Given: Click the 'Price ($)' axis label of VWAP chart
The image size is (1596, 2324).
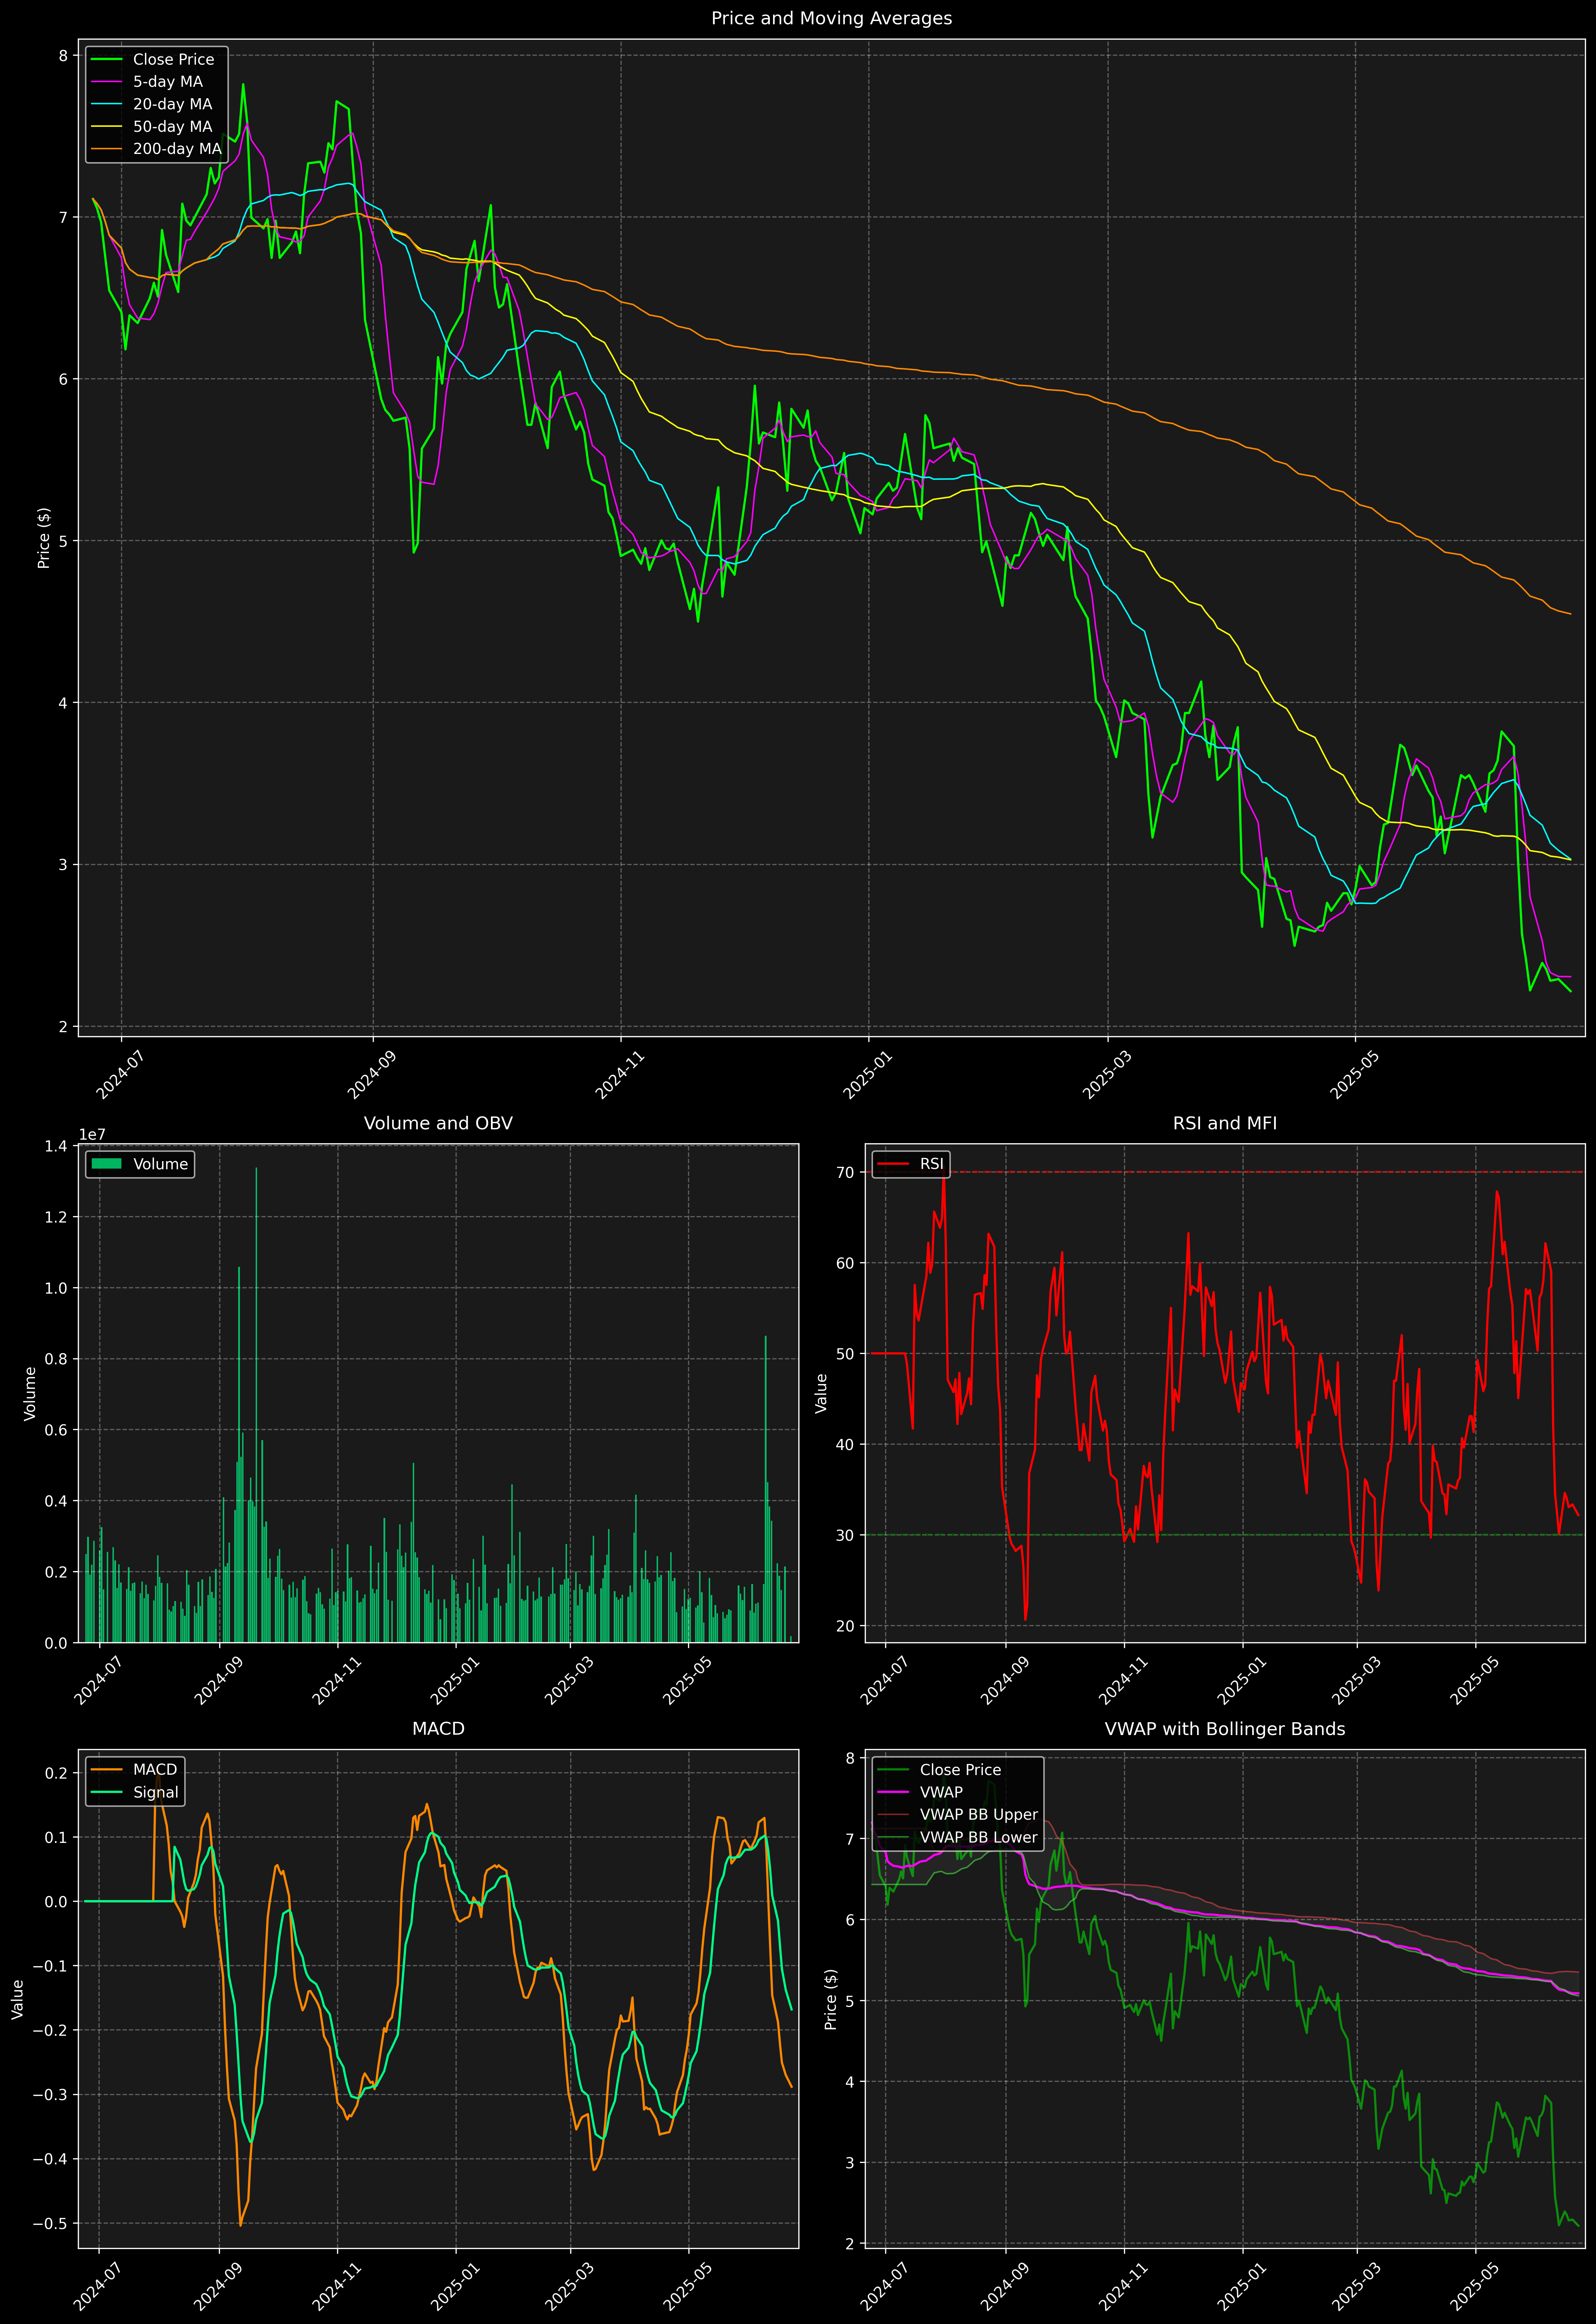Looking at the screenshot, I should (x=830, y=1999).
